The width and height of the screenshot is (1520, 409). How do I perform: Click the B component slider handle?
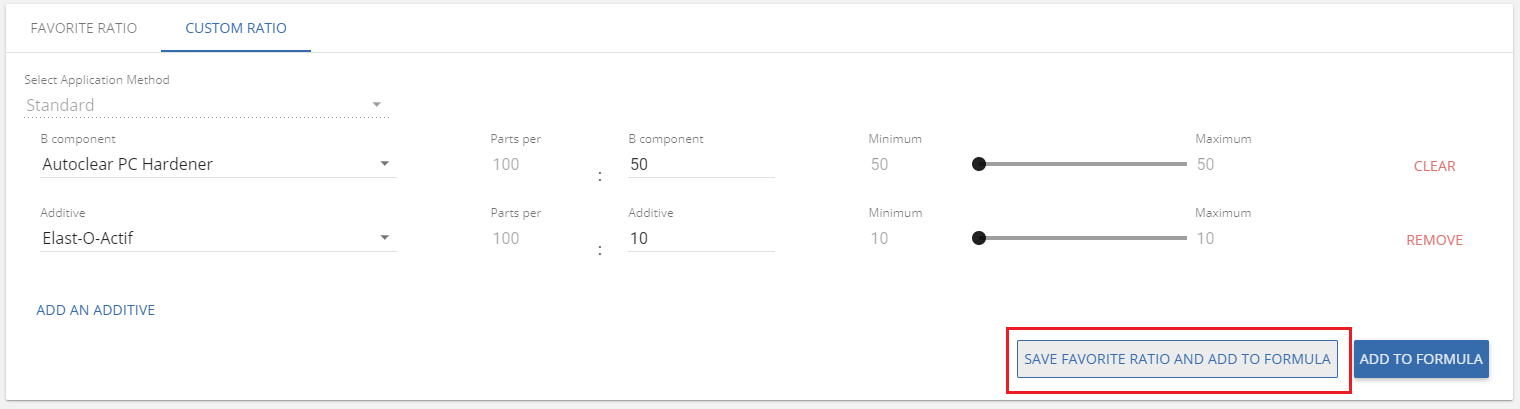[979, 164]
